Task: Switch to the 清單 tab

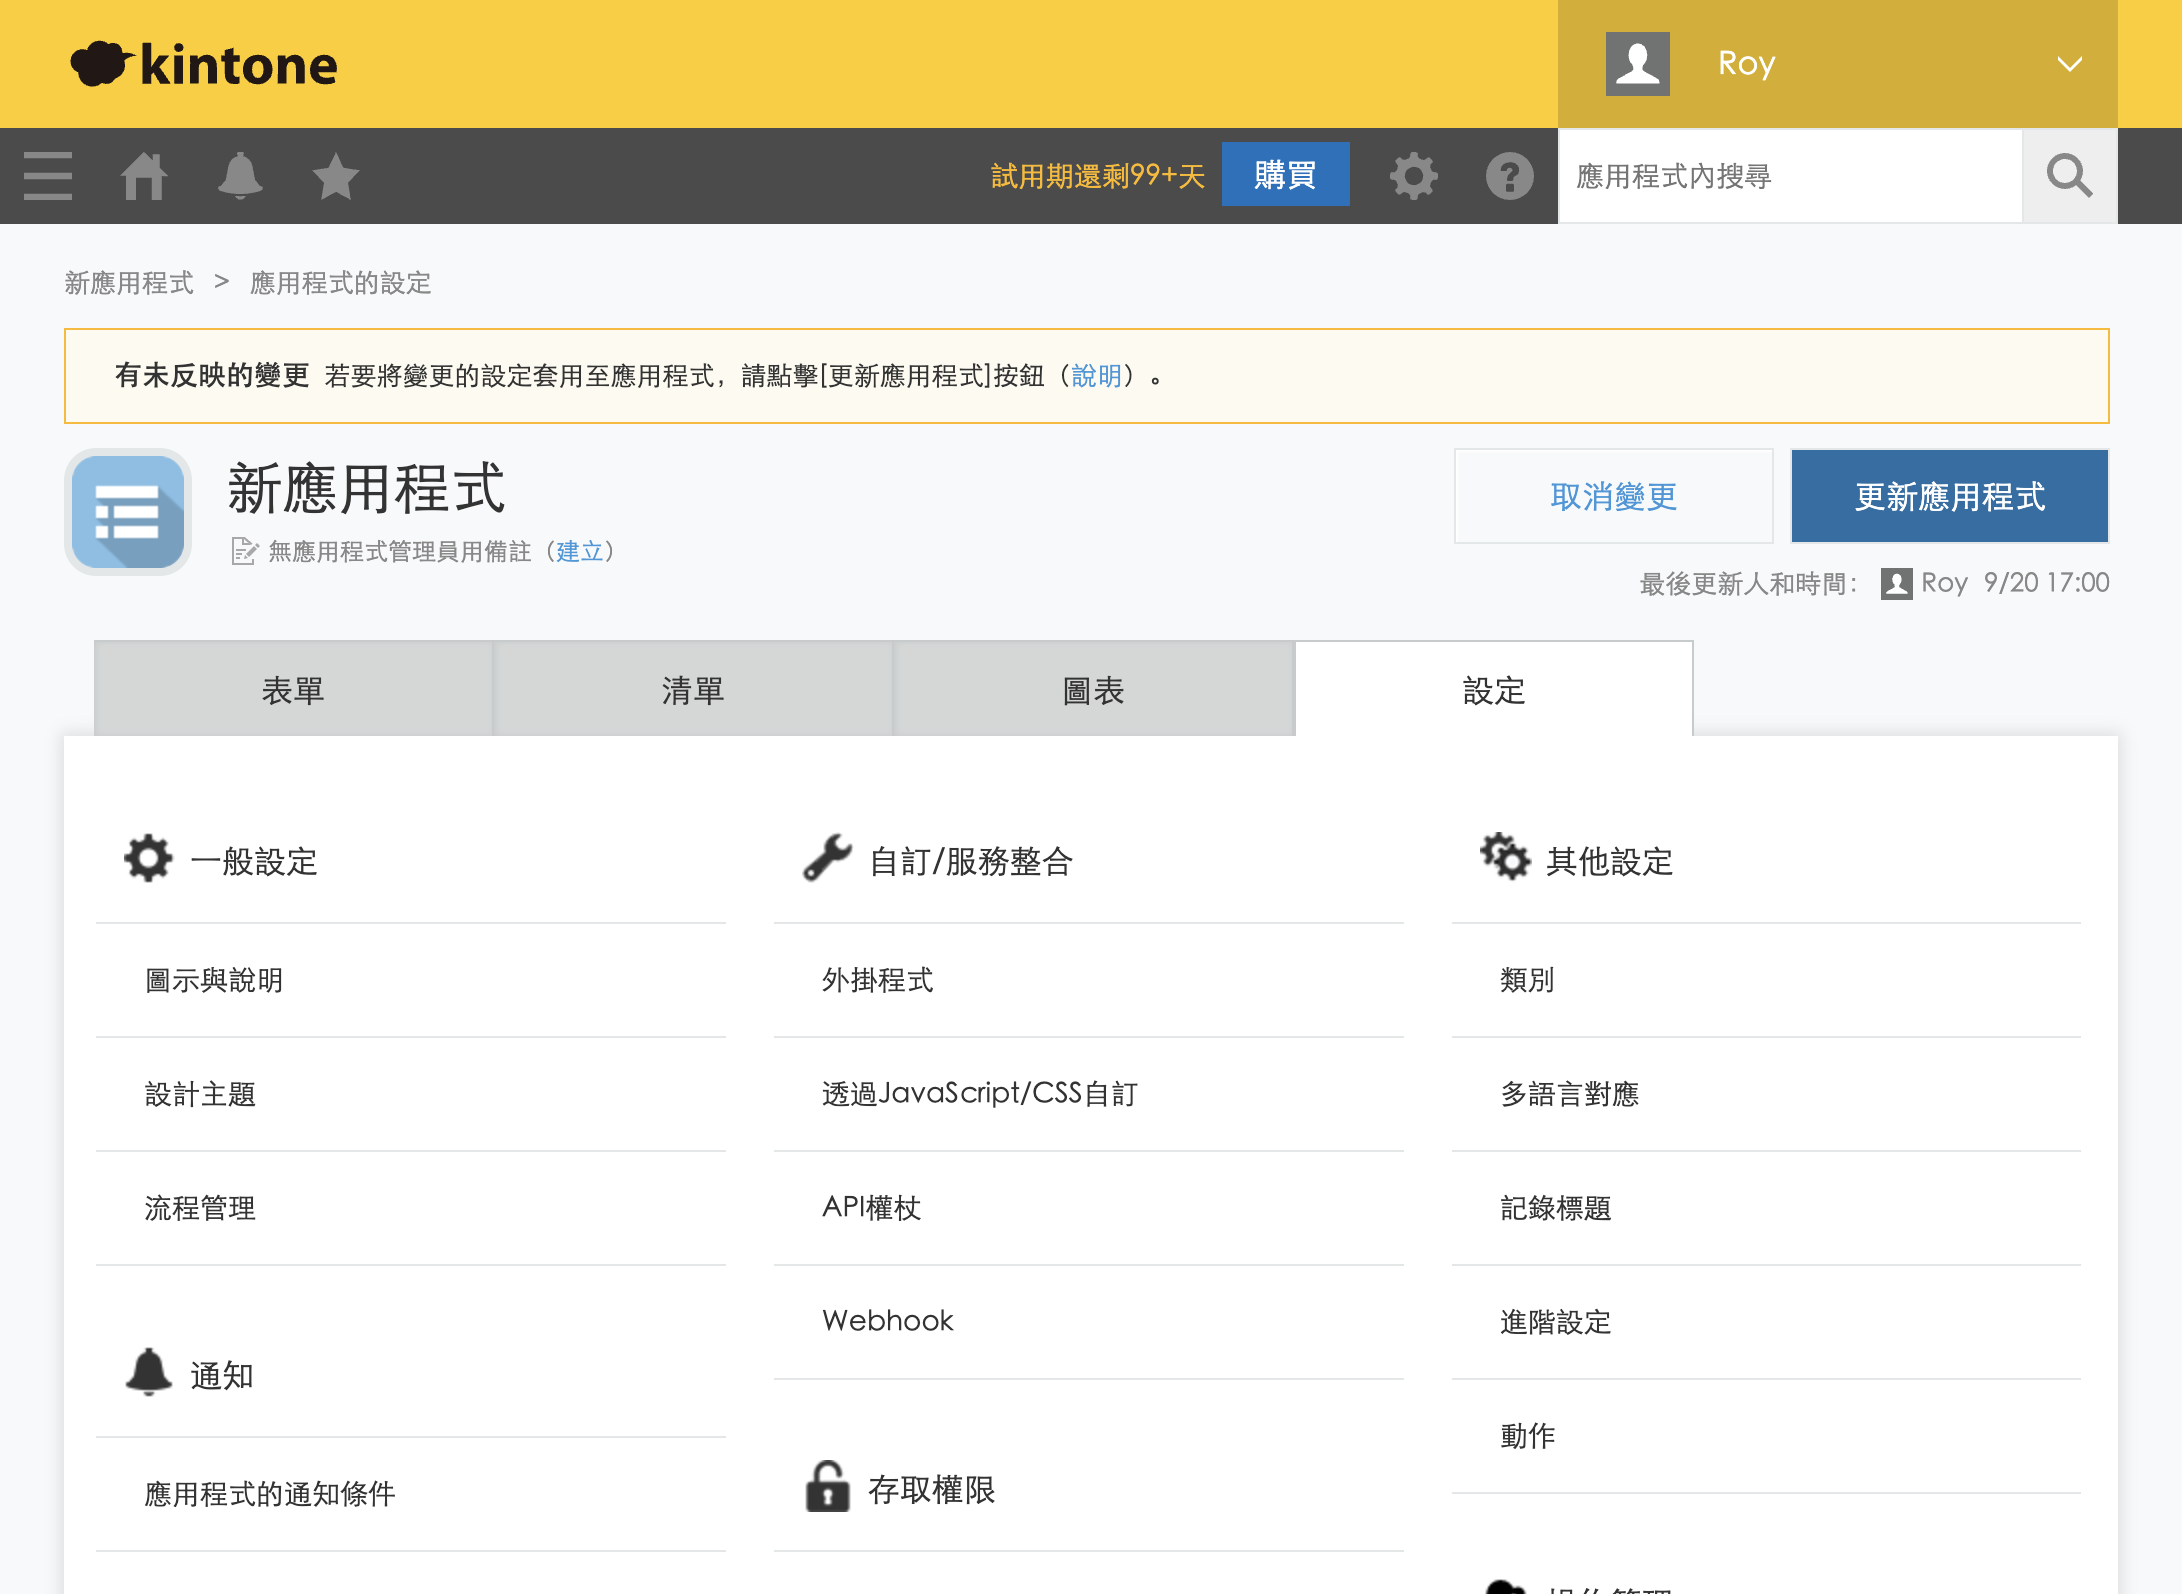Action: coord(693,690)
